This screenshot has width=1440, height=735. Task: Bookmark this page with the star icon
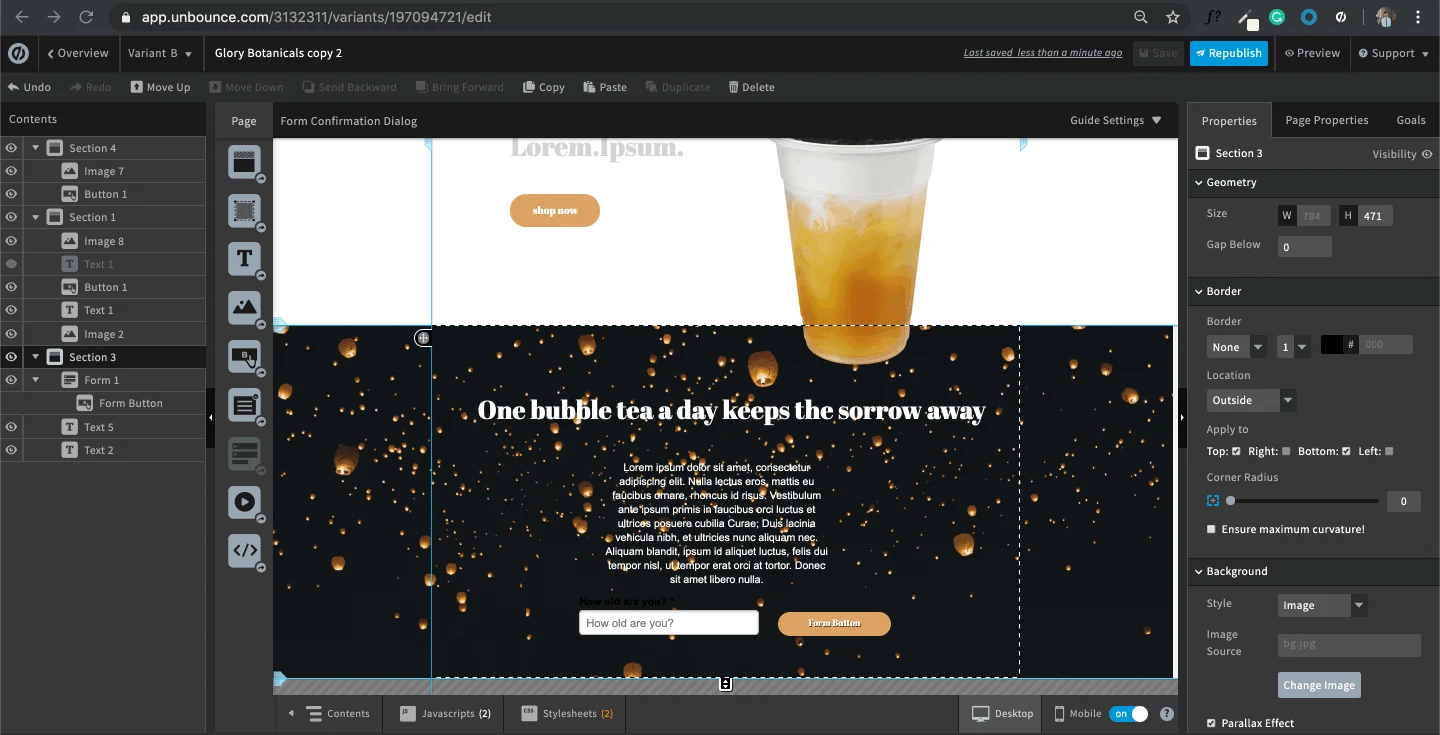[x=1173, y=17]
